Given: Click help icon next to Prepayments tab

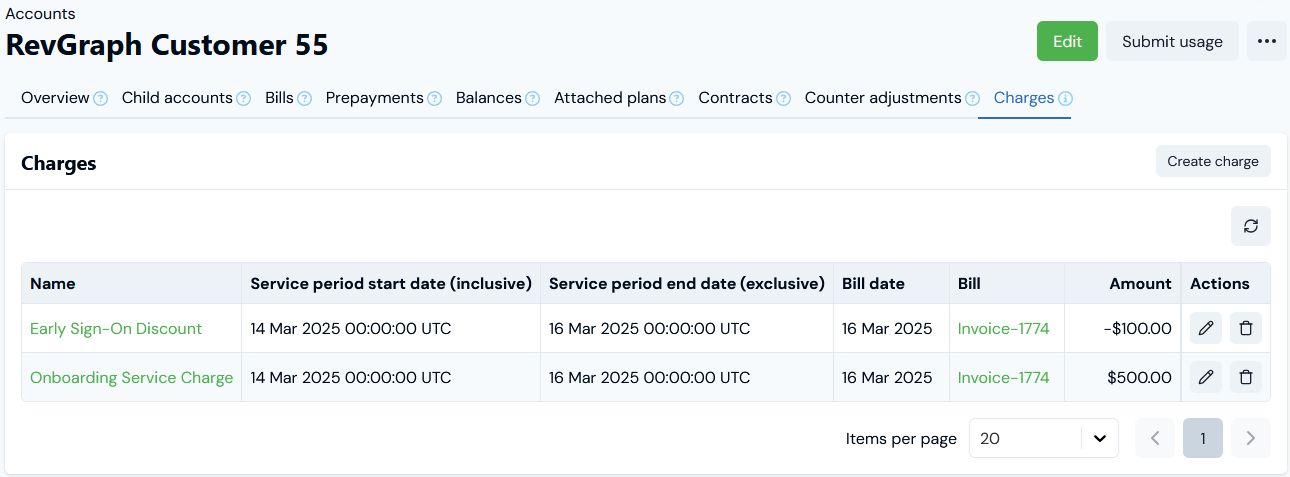Looking at the screenshot, I should click(434, 99).
